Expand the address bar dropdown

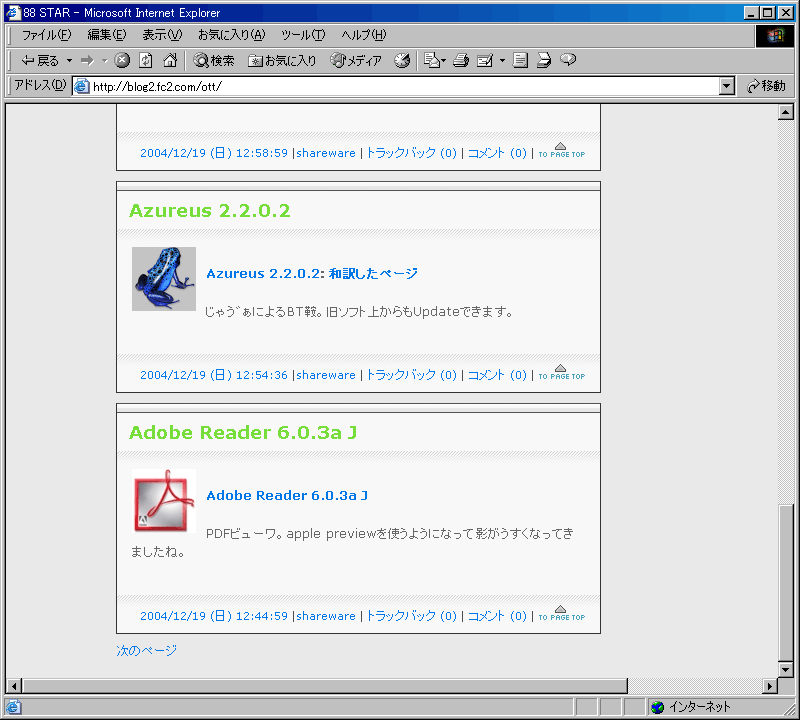[727, 86]
